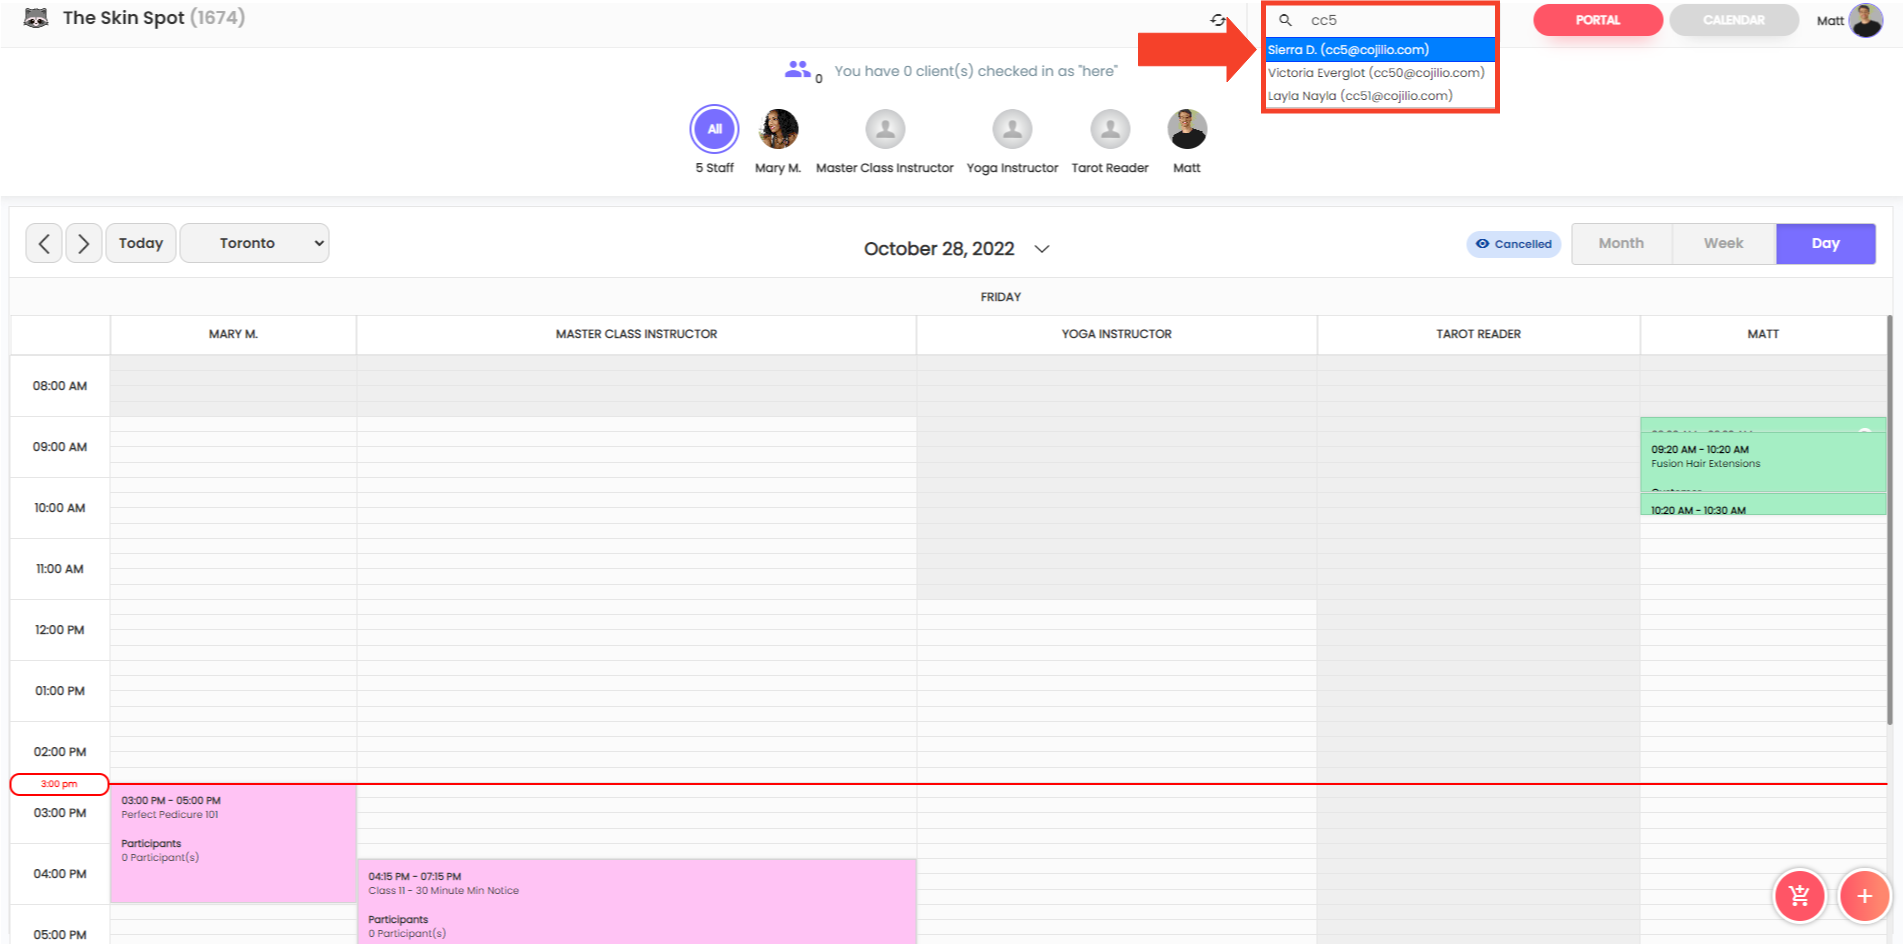Click the search magnifier icon
The height and width of the screenshot is (944, 1903).
pos(1286,20)
